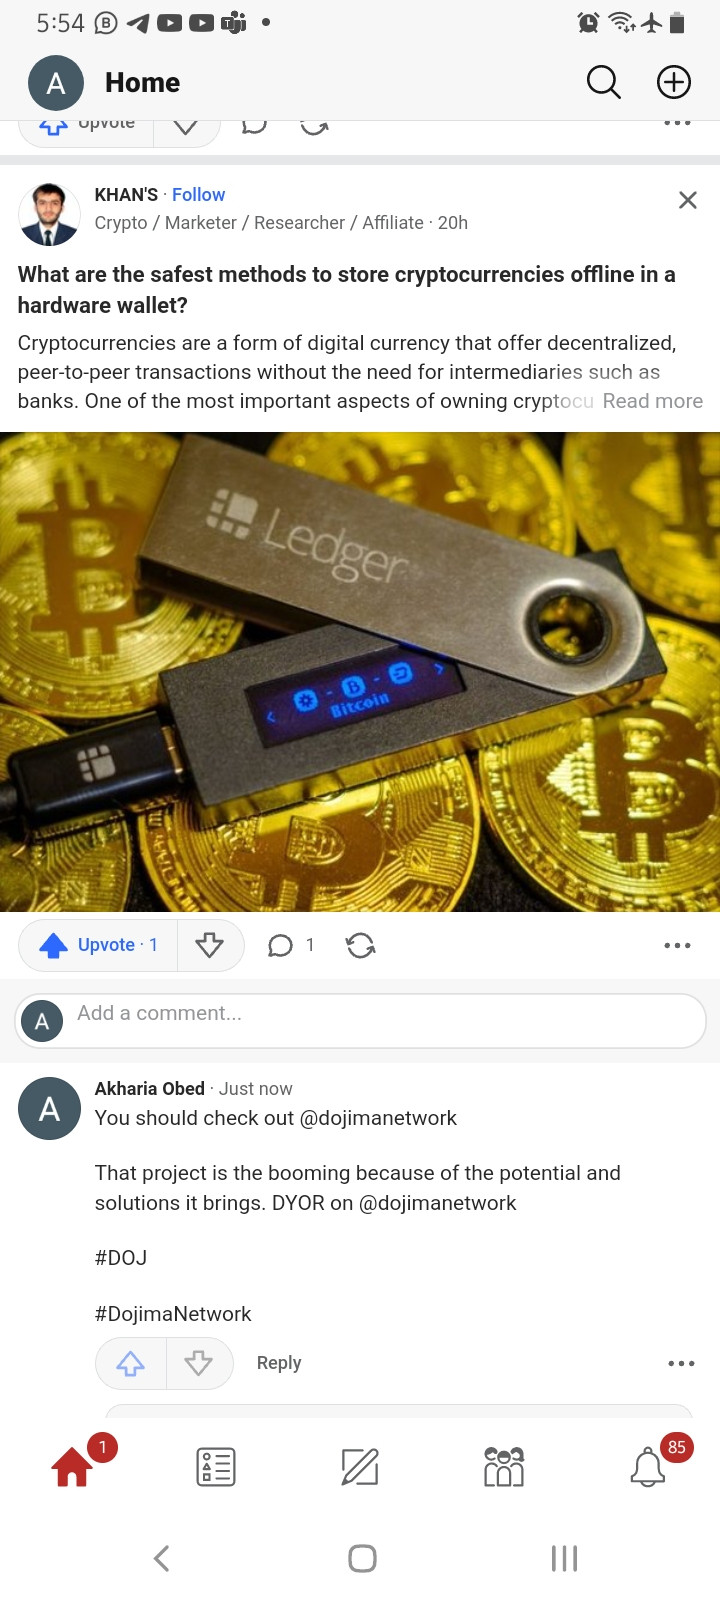Screen dimensions: 720x1600
Task: Open the Following feed list tab
Action: [216, 1467]
